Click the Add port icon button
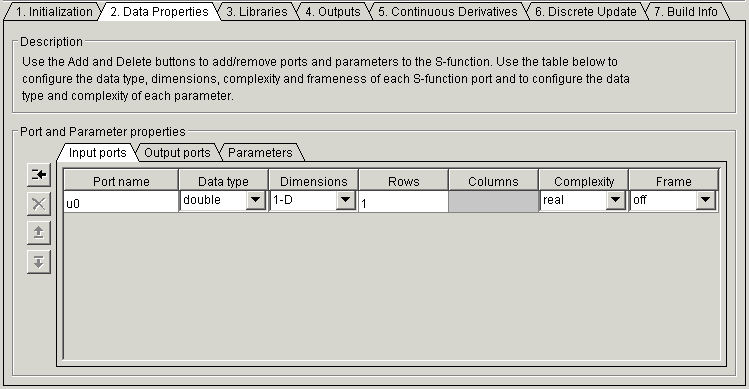This screenshot has width=749, height=389. tap(39, 174)
